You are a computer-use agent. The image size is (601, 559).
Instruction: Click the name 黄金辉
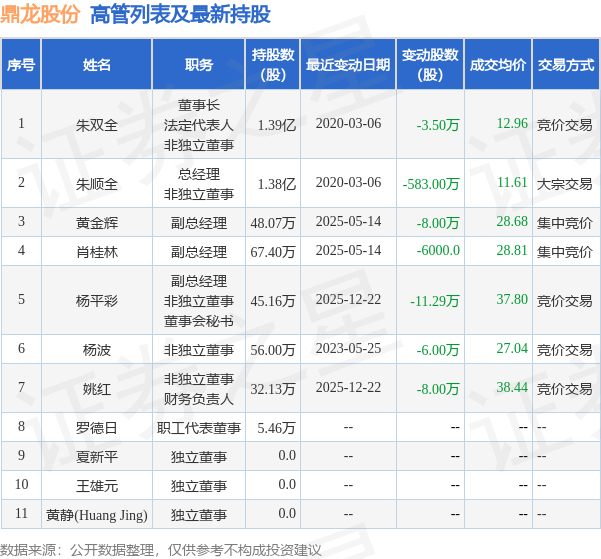coord(97,223)
